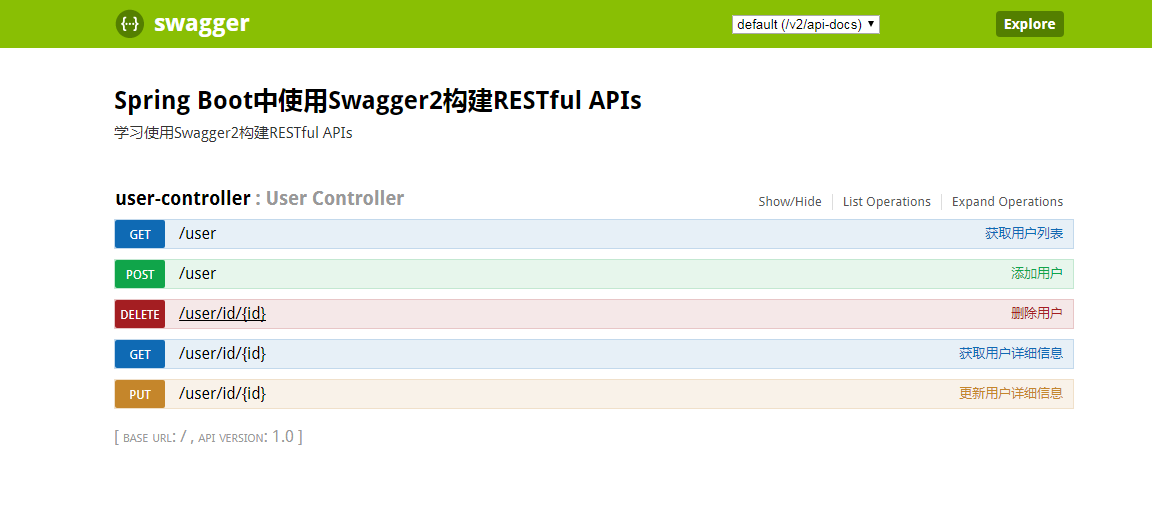The width and height of the screenshot is (1152, 515).
Task: Click the 删除用户 description
Action: pos(1037,314)
